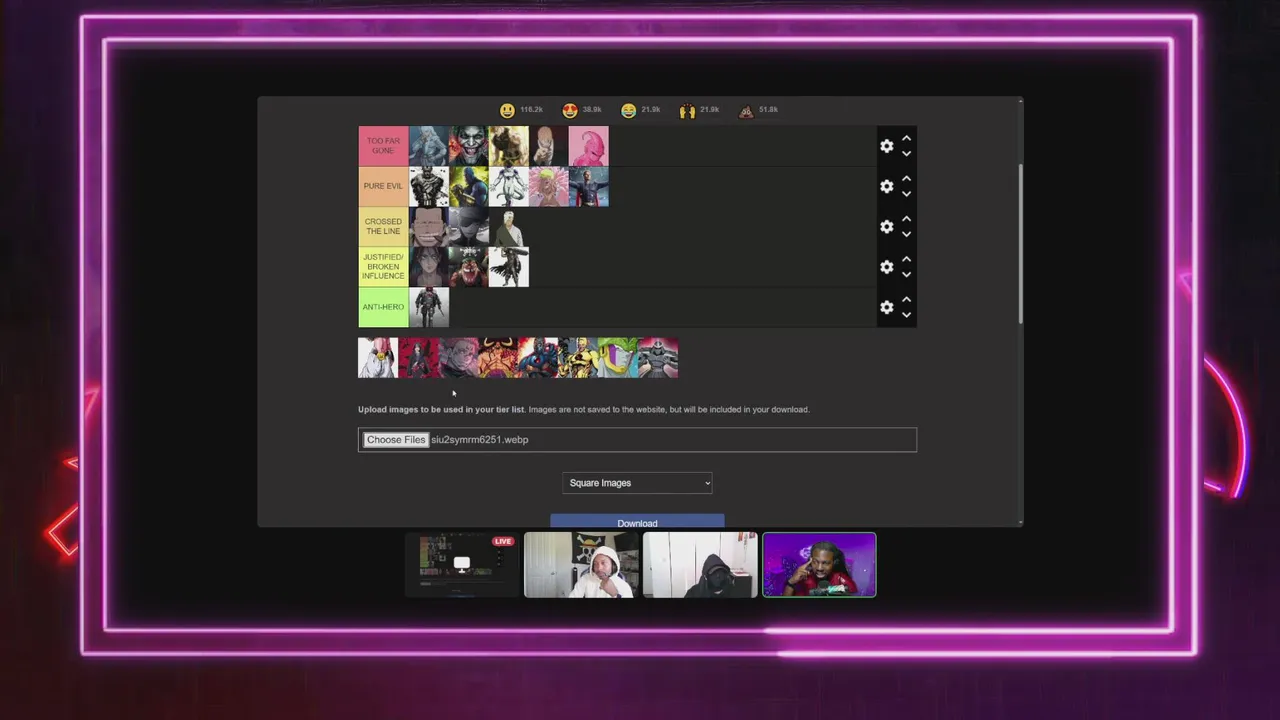Select the Thanos image in PURE EVIL
Viewport: 1280px width, 720px height.
(x=469, y=186)
